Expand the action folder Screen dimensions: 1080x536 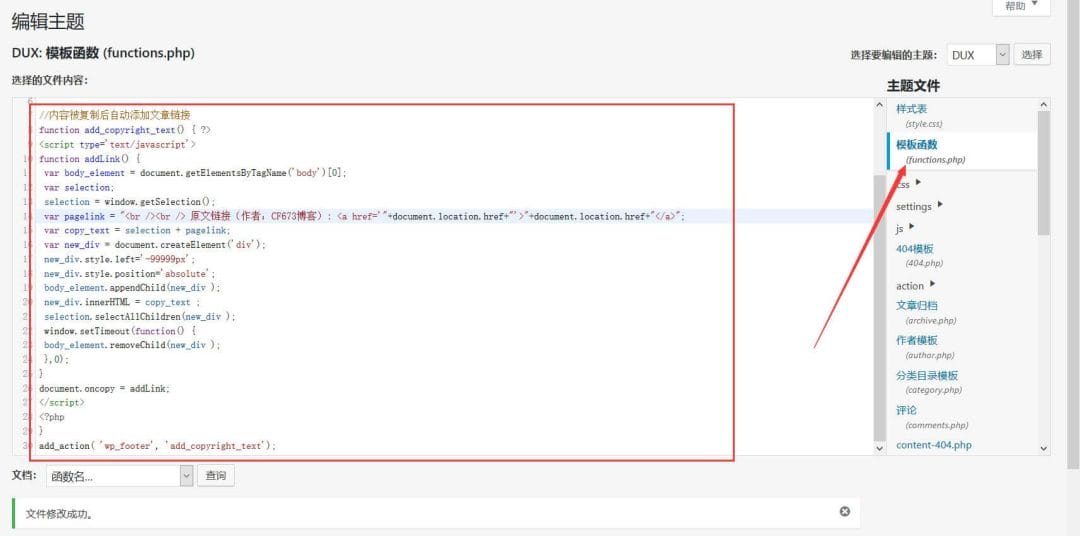(915, 285)
